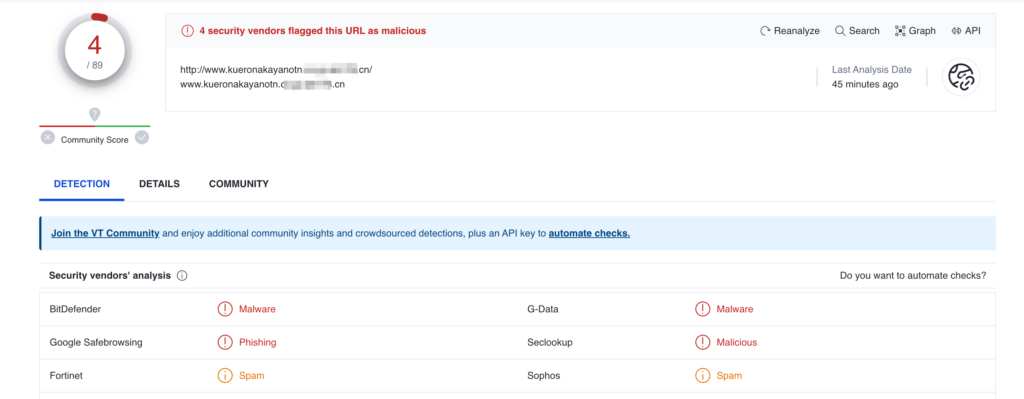The image size is (1024, 399).
Task: Follow the automate checks link
Action: click(589, 233)
